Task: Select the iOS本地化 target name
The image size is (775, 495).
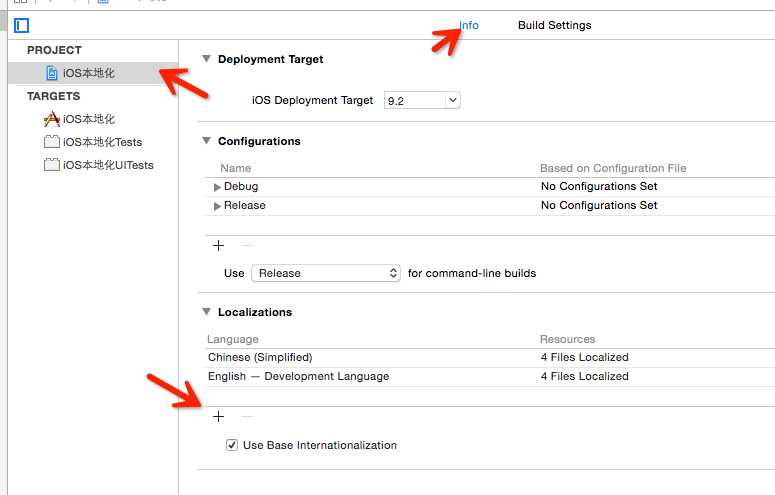Action: [89, 119]
